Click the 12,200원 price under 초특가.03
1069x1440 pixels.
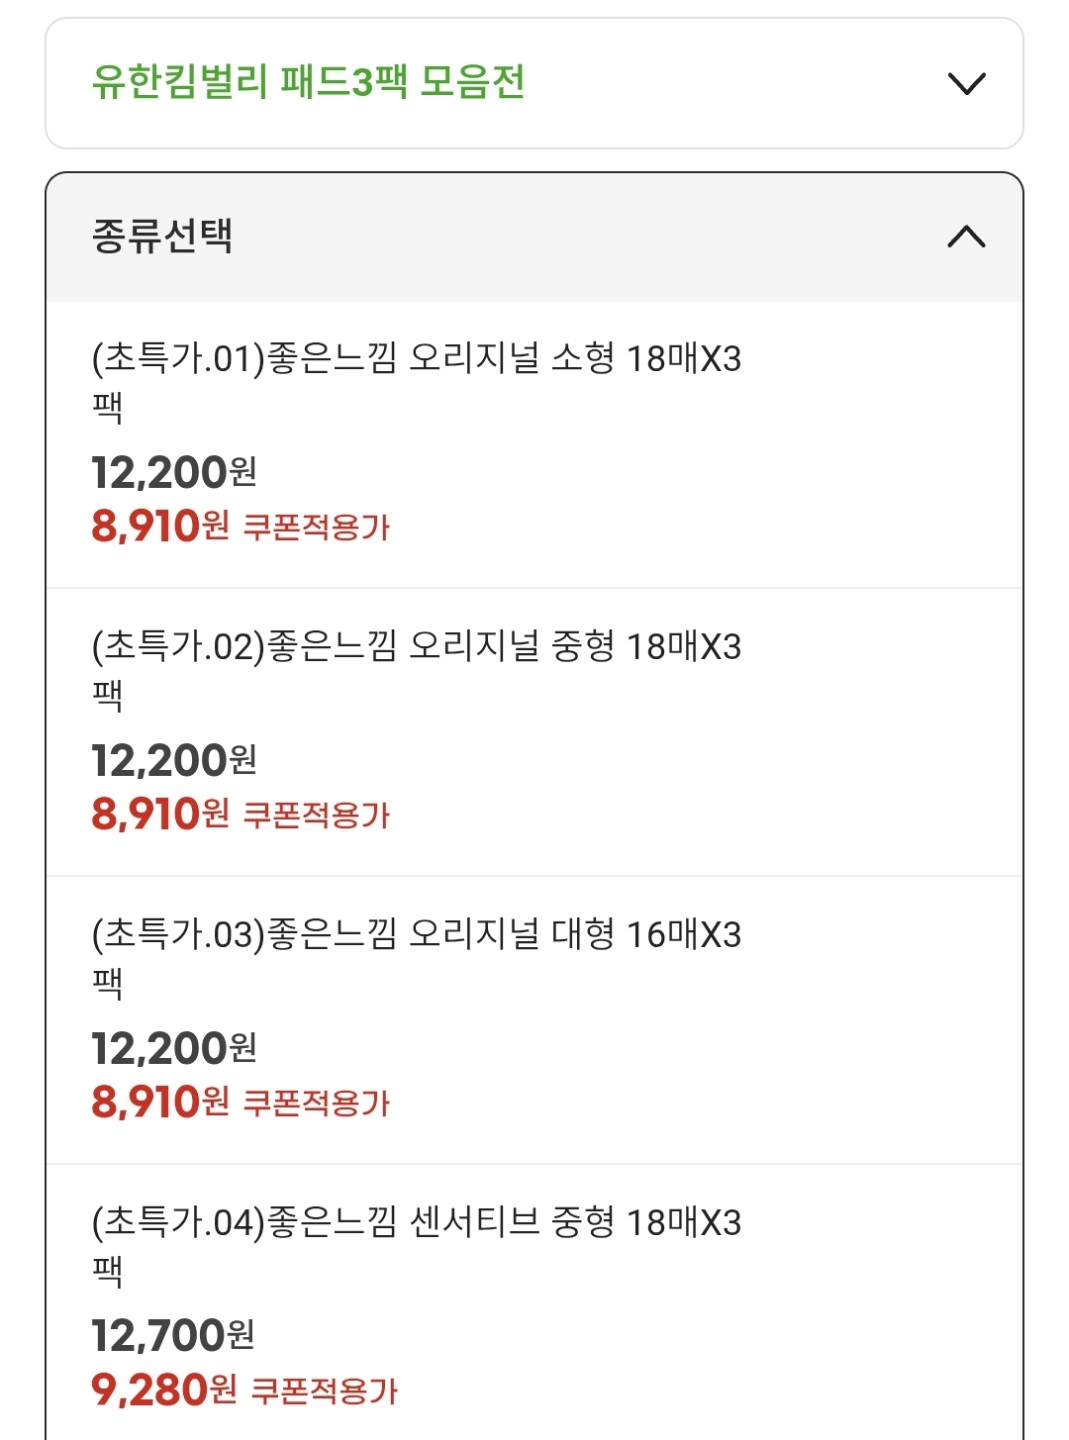pyautogui.click(x=174, y=1048)
